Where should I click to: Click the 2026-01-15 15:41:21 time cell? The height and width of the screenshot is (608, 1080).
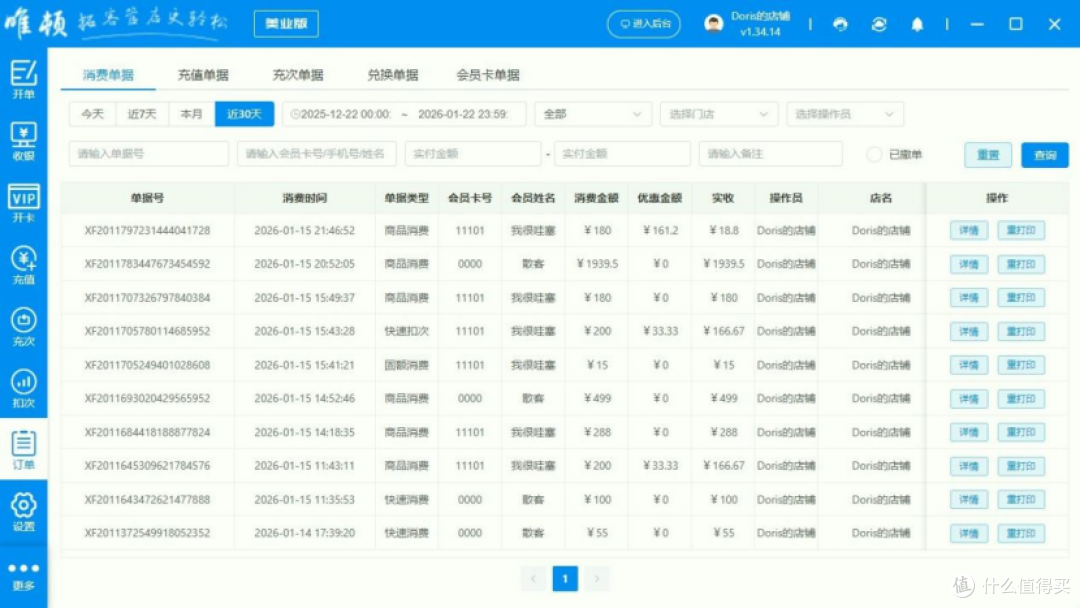pyautogui.click(x=304, y=365)
